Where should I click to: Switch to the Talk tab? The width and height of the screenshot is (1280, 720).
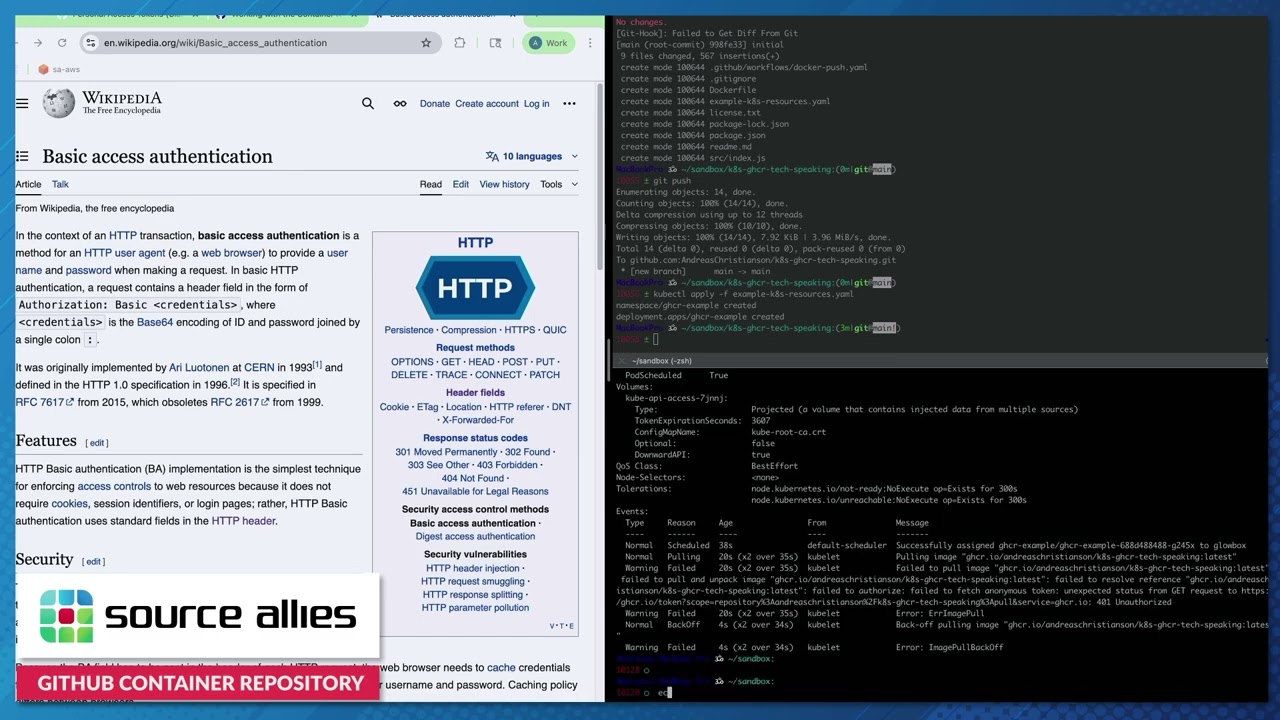(x=60, y=184)
